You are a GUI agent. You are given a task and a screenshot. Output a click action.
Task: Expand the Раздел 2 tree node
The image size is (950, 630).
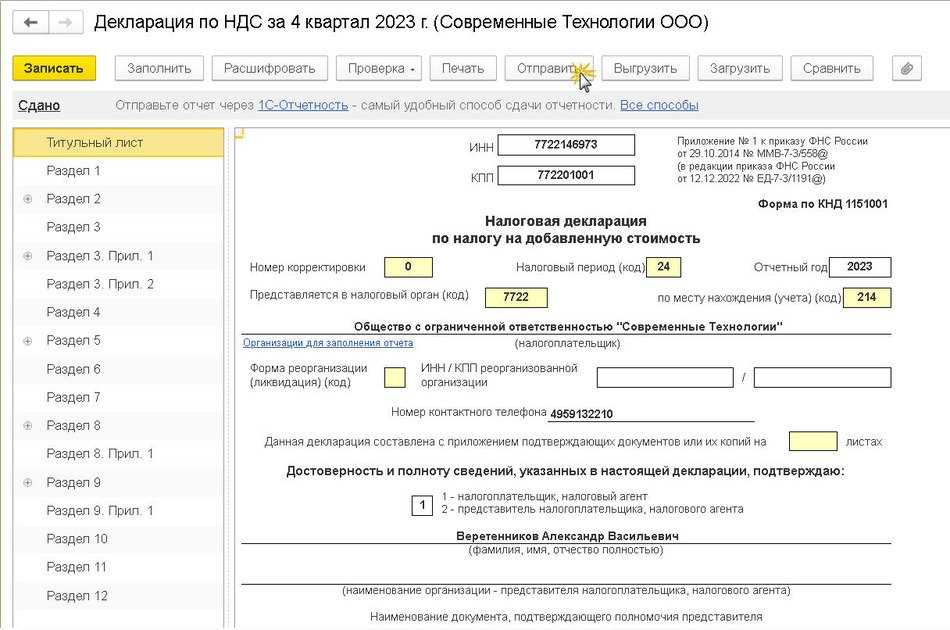click(x=28, y=199)
